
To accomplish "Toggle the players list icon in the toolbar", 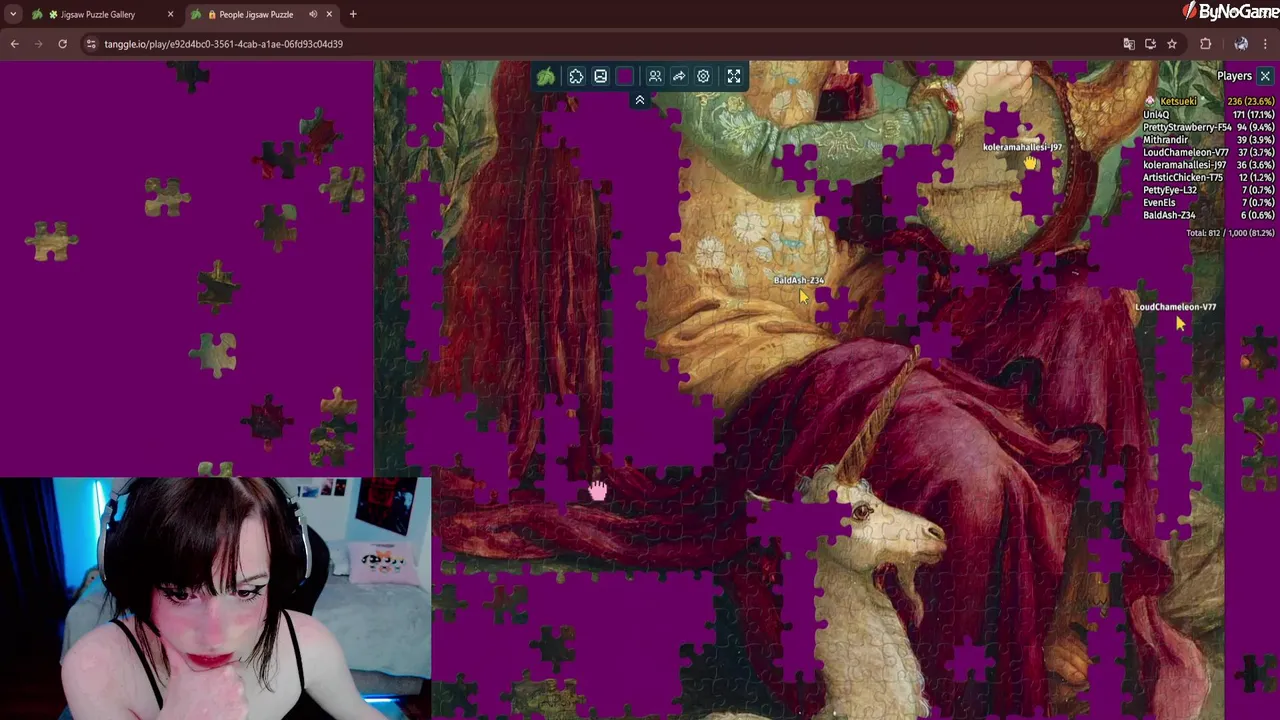I will (655, 77).
